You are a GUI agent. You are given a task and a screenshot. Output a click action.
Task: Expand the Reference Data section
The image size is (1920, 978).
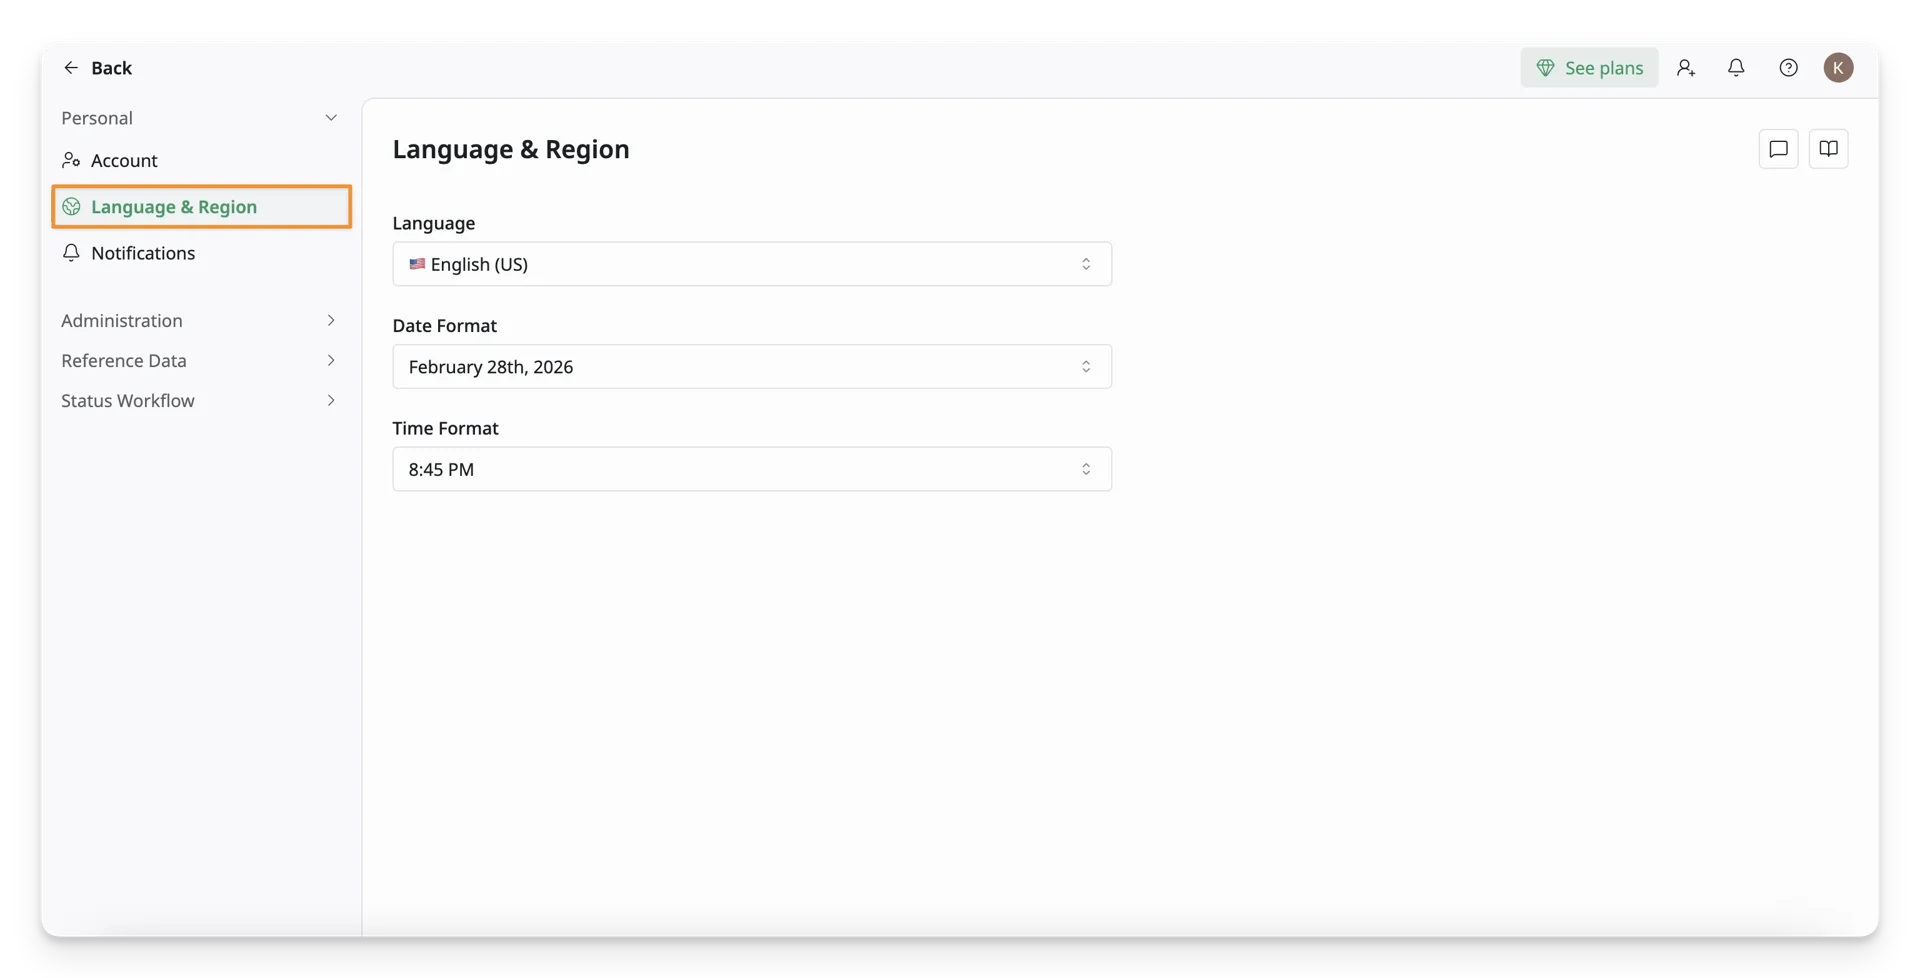[200, 361]
